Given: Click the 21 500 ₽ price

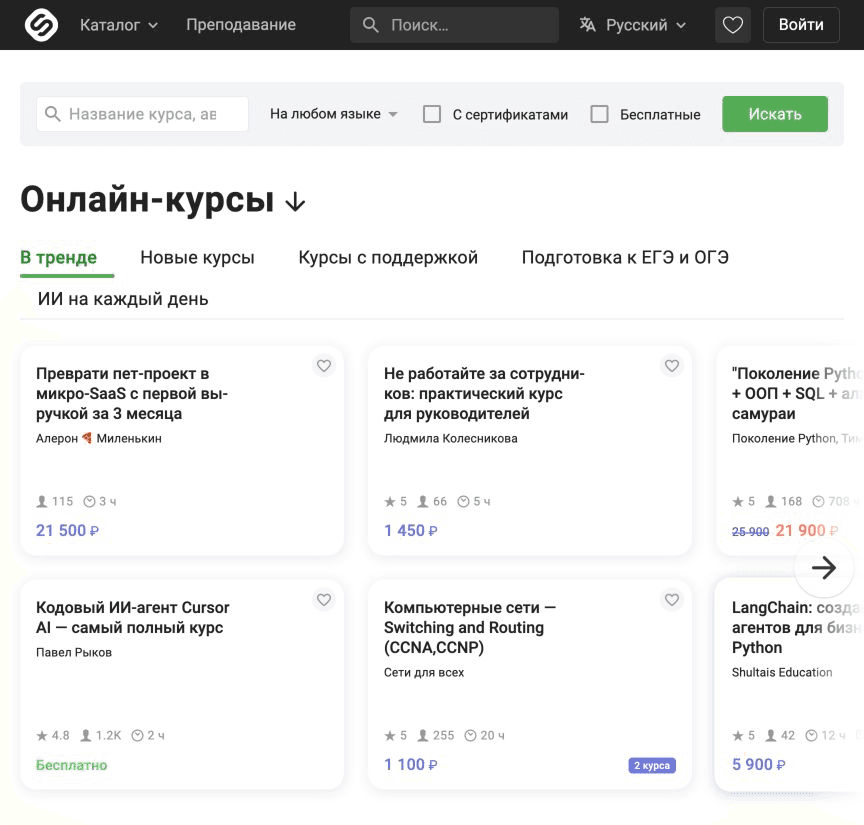Looking at the screenshot, I should (67, 531).
